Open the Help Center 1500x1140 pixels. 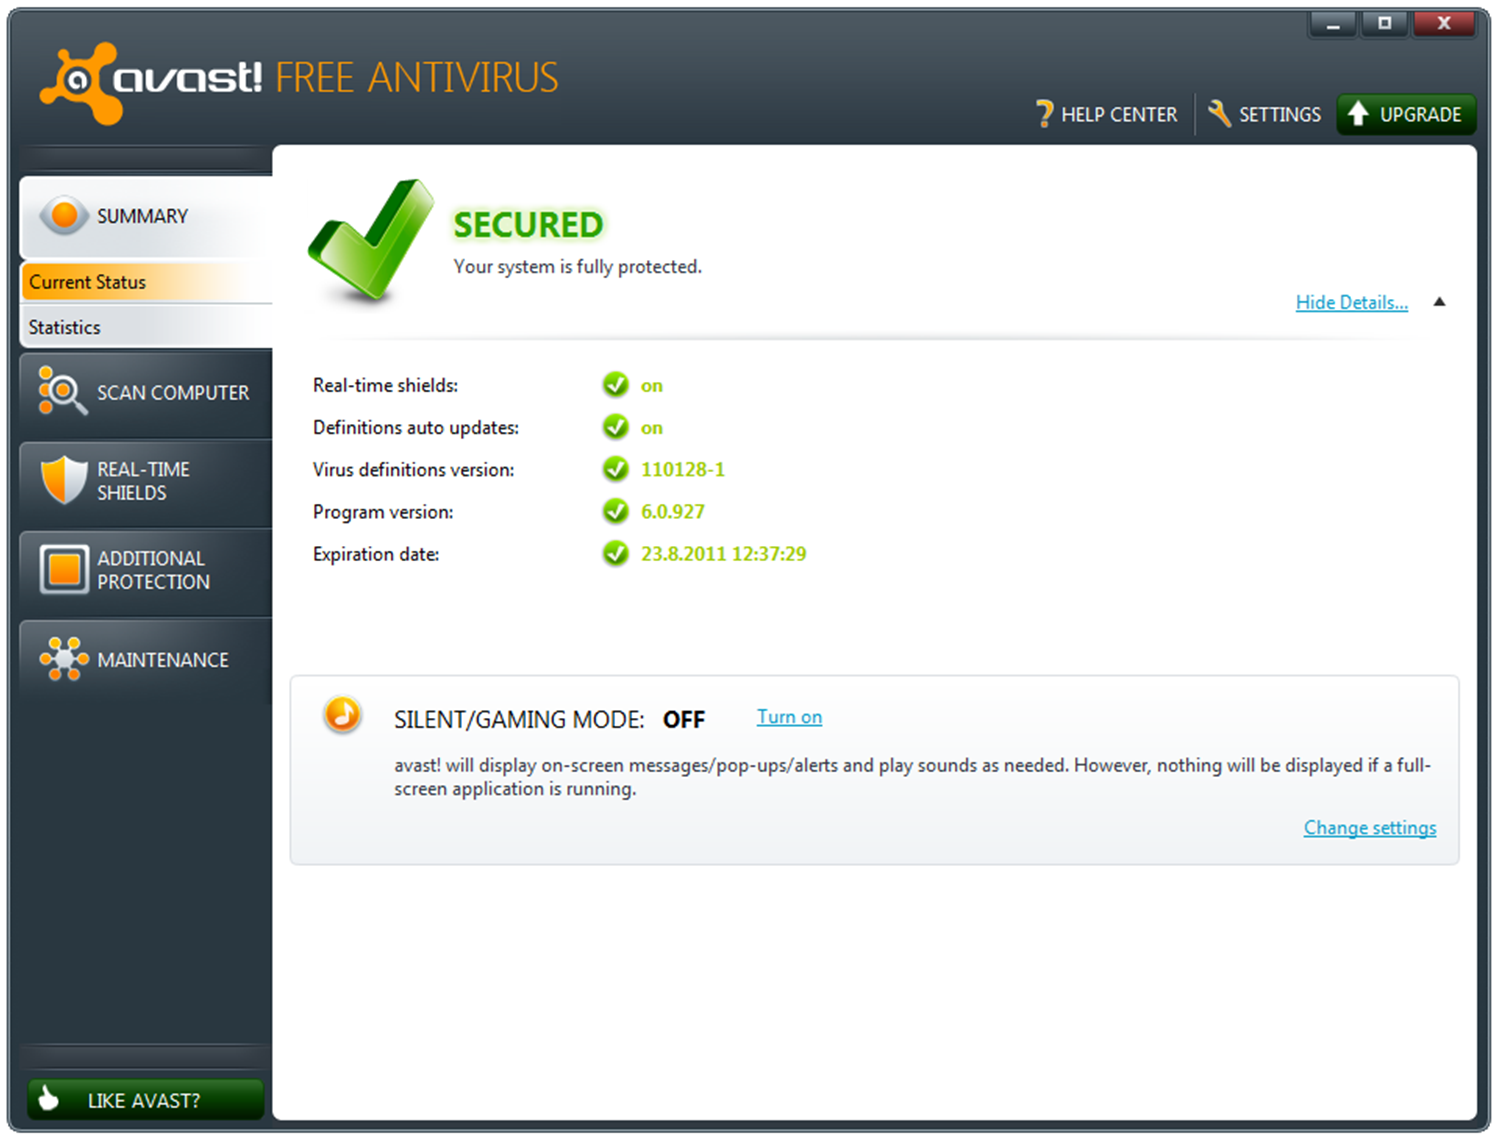pyautogui.click(x=1106, y=114)
